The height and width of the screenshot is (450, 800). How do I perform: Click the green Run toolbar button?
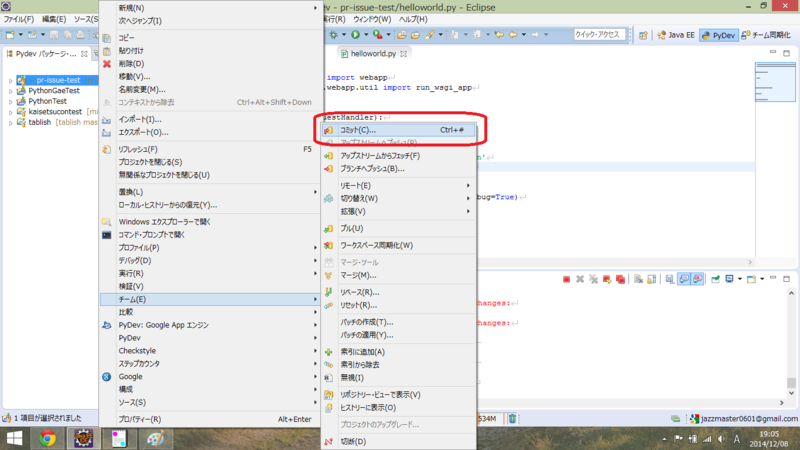coord(356,35)
